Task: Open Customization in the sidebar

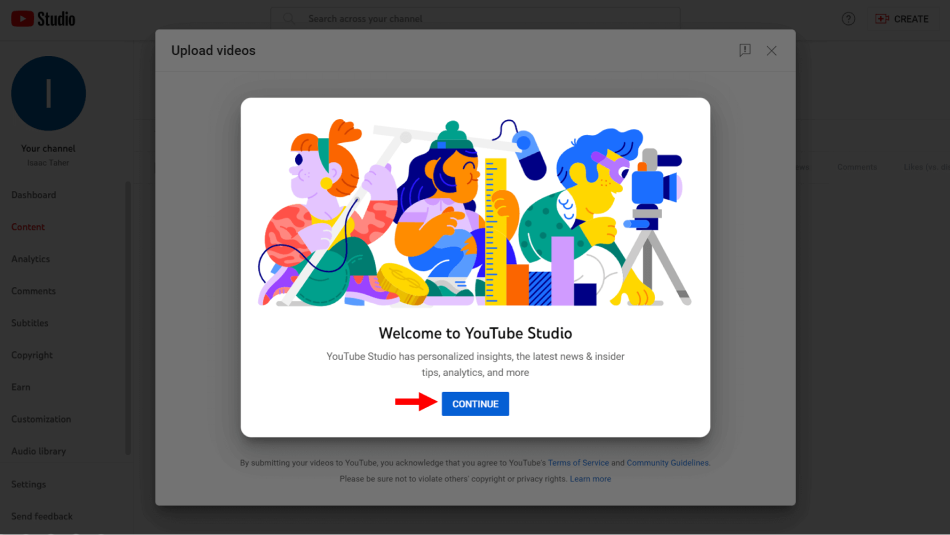Action: pyautogui.click(x=41, y=419)
